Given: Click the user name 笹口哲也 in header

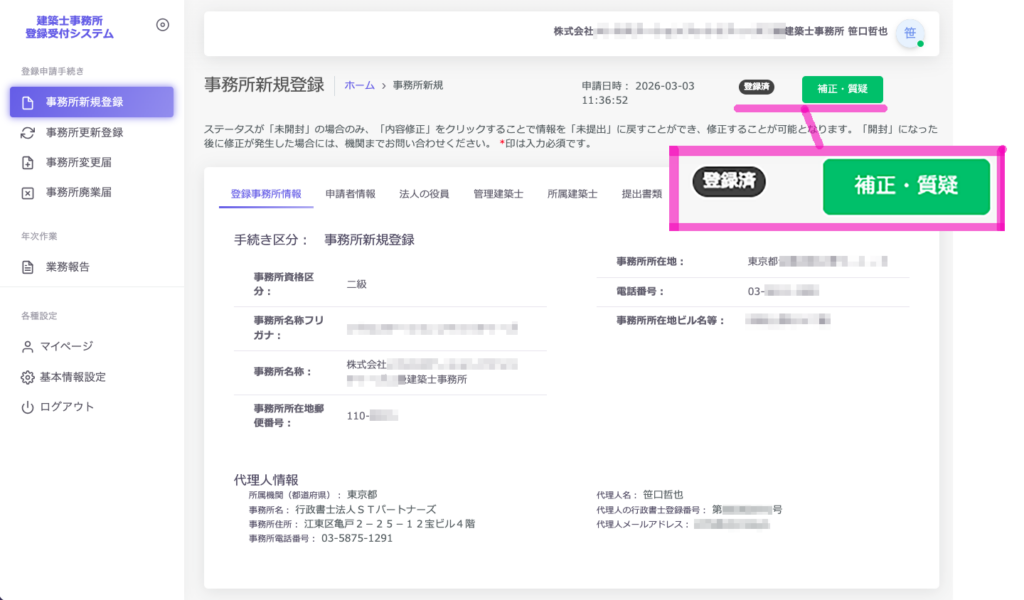Looking at the screenshot, I should [x=867, y=31].
